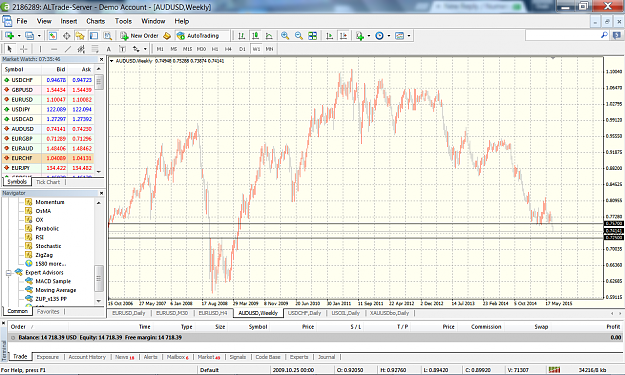625x375 pixels.
Task: Switch to the Tick Chart tab
Action: point(48,182)
